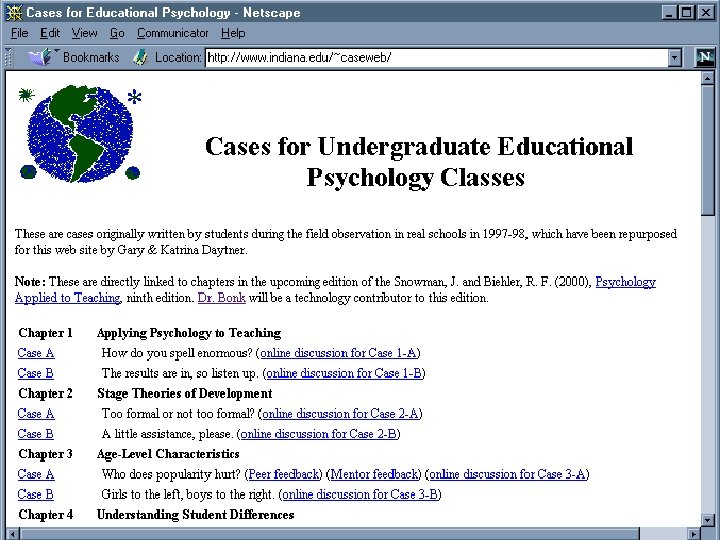Open the Communicator menu
The image size is (720, 540).
173,33
